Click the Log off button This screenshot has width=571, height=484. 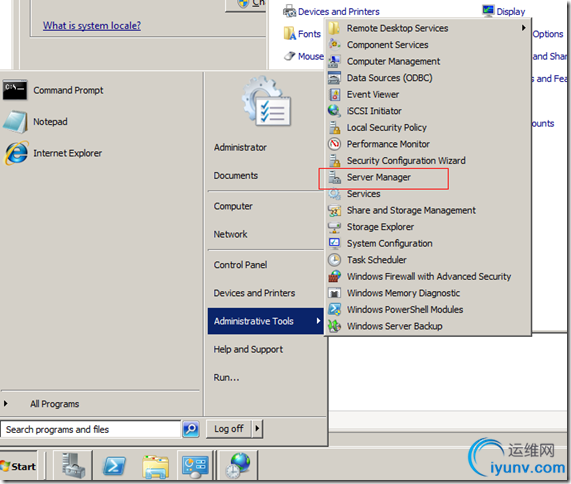pyautogui.click(x=229, y=429)
